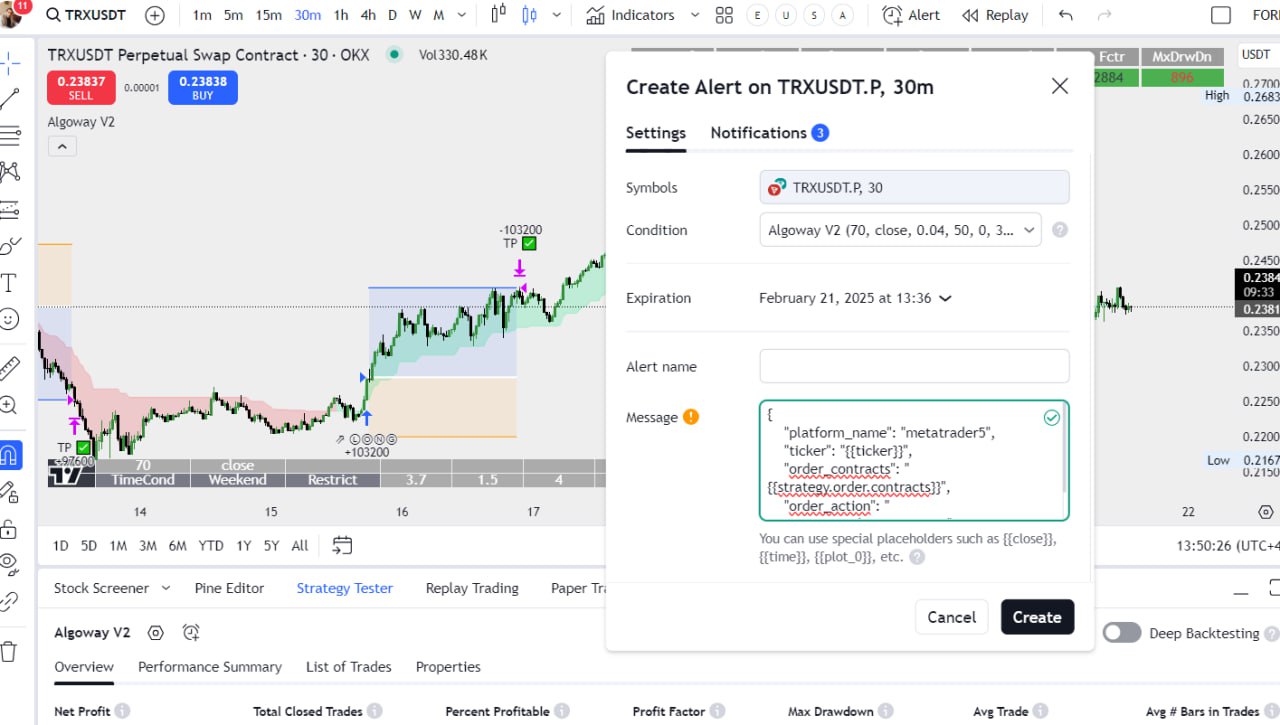
Task: Open the bar style icon in top toolbar
Action: pyautogui.click(x=500, y=15)
